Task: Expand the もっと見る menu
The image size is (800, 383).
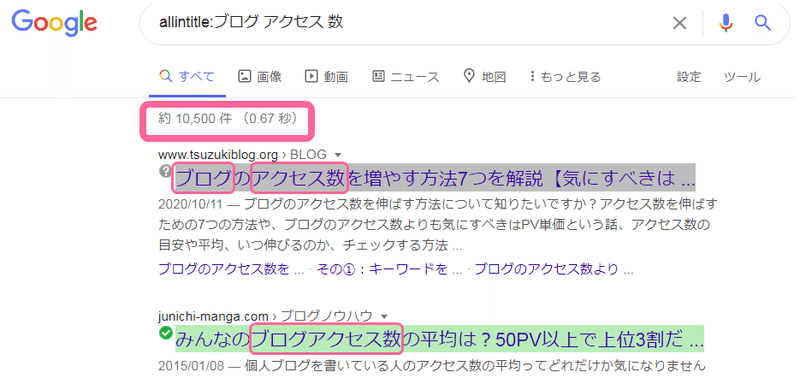Action: [x=565, y=77]
